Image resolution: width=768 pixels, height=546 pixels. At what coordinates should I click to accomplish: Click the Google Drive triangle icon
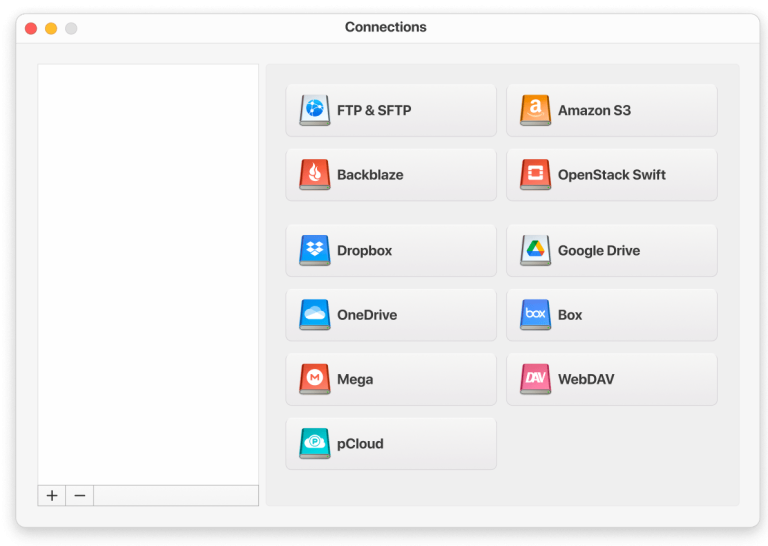click(x=536, y=250)
